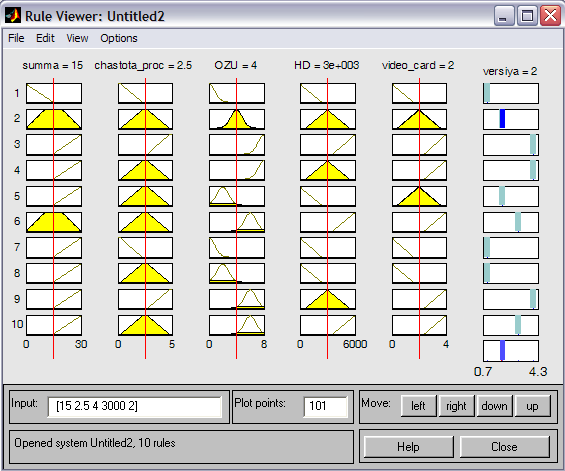Viewport: 565px width, 471px height.
Task: Click the HD red input line
Action: pos(327,218)
